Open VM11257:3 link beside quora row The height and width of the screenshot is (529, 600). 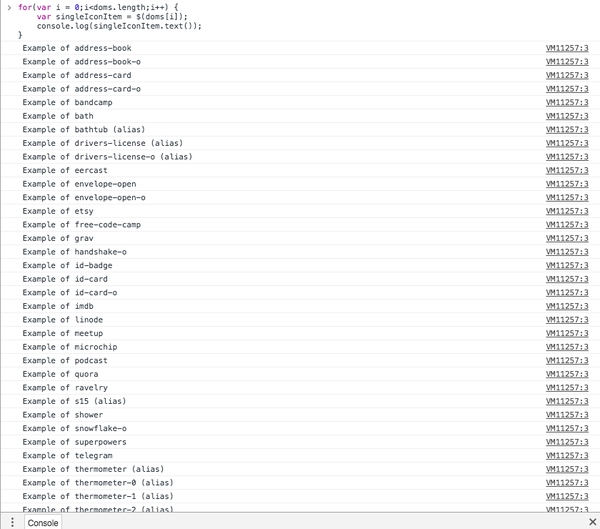click(x=567, y=374)
